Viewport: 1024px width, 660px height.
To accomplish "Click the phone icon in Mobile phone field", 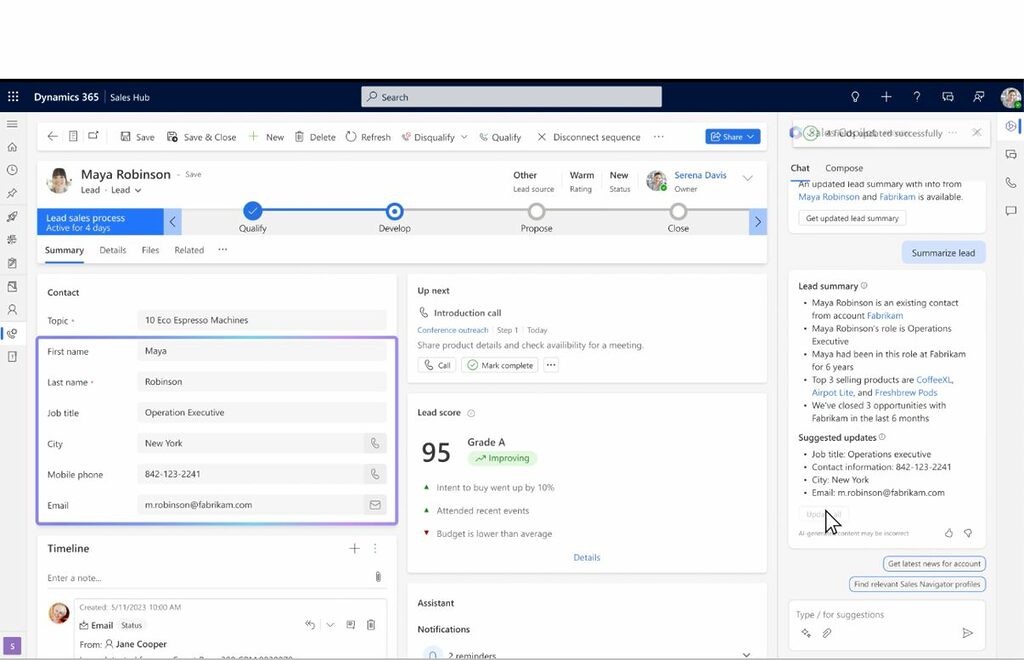I will click(375, 474).
